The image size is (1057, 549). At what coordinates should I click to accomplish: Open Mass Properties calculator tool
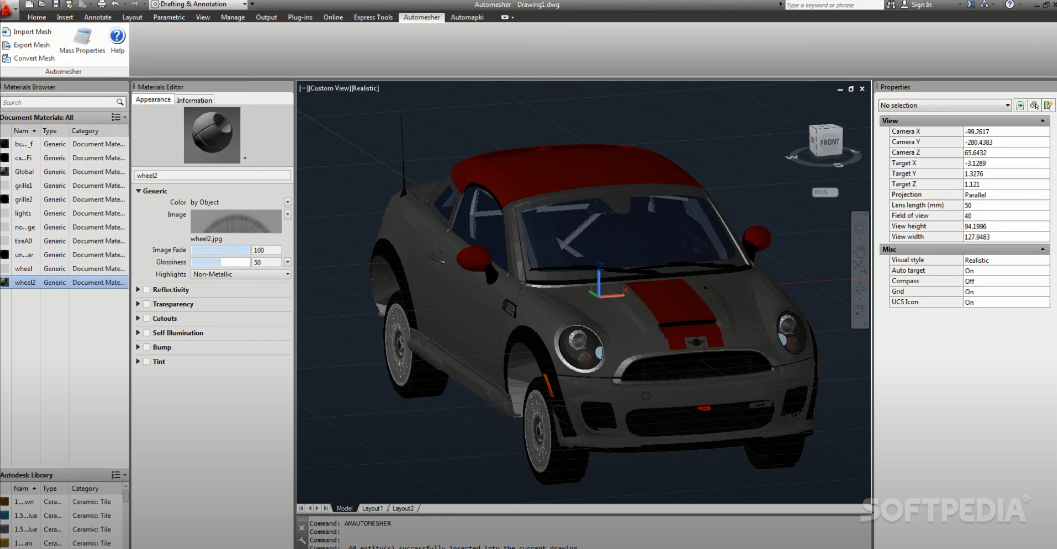coord(82,40)
